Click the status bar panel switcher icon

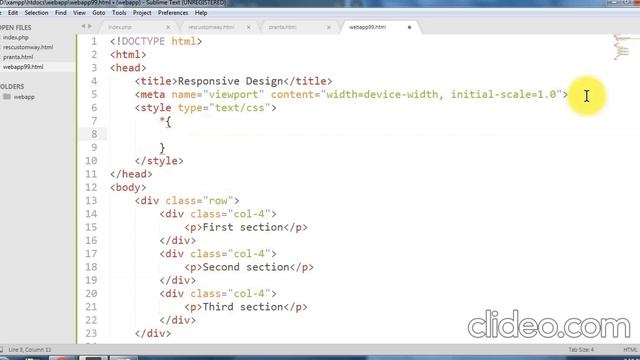[x=1, y=350]
